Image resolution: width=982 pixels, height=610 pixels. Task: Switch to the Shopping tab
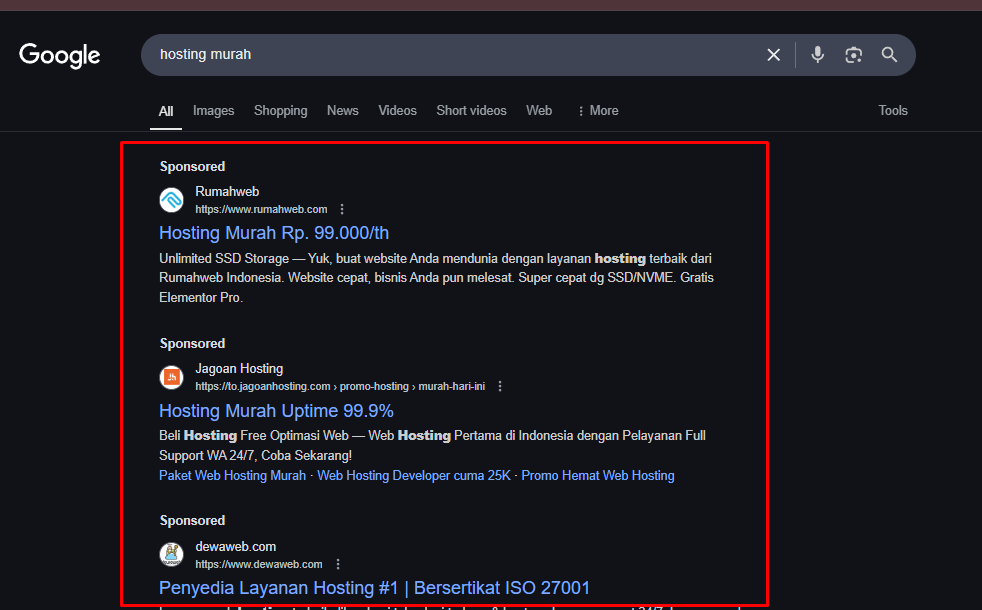281,111
